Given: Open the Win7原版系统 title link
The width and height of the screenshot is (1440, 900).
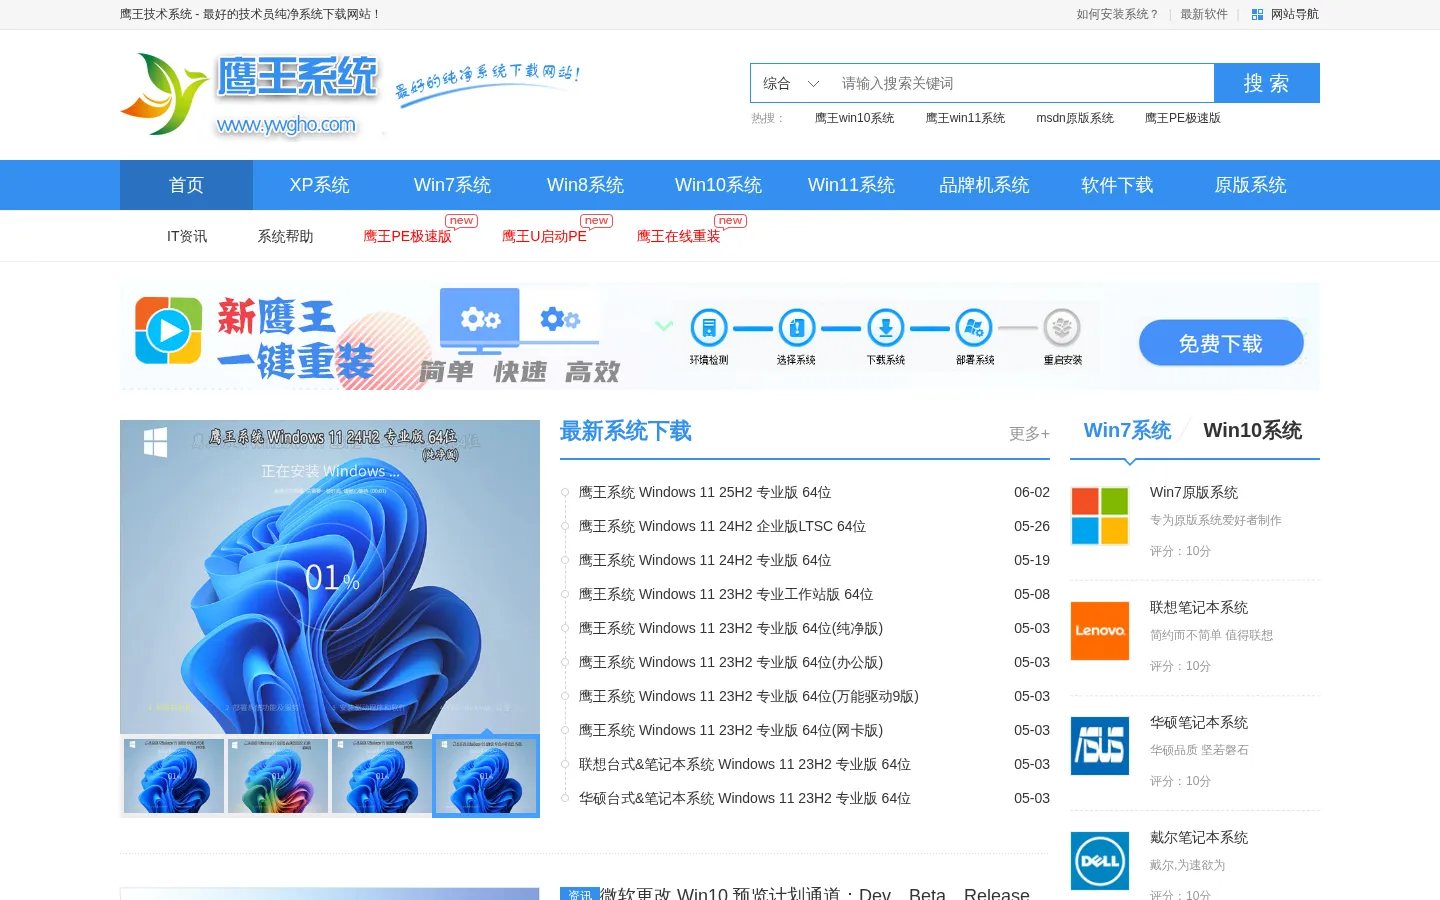Looking at the screenshot, I should pyautogui.click(x=1194, y=492).
